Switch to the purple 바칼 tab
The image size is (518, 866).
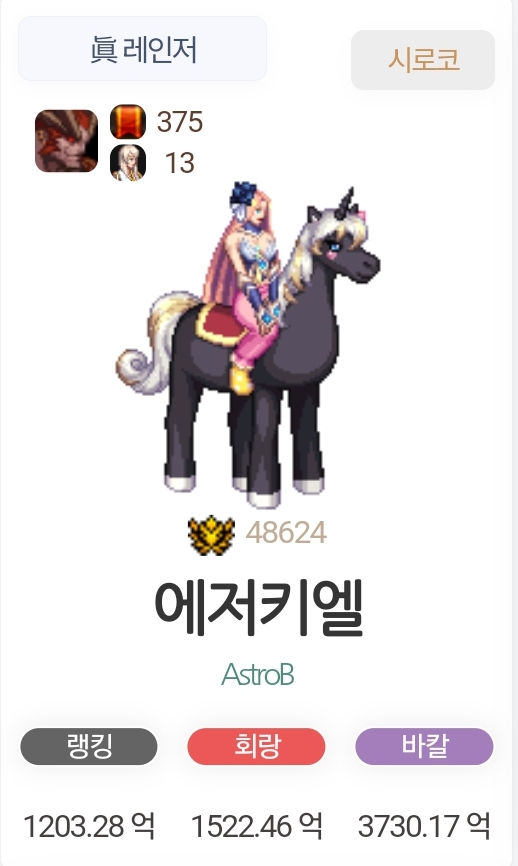[424, 746]
